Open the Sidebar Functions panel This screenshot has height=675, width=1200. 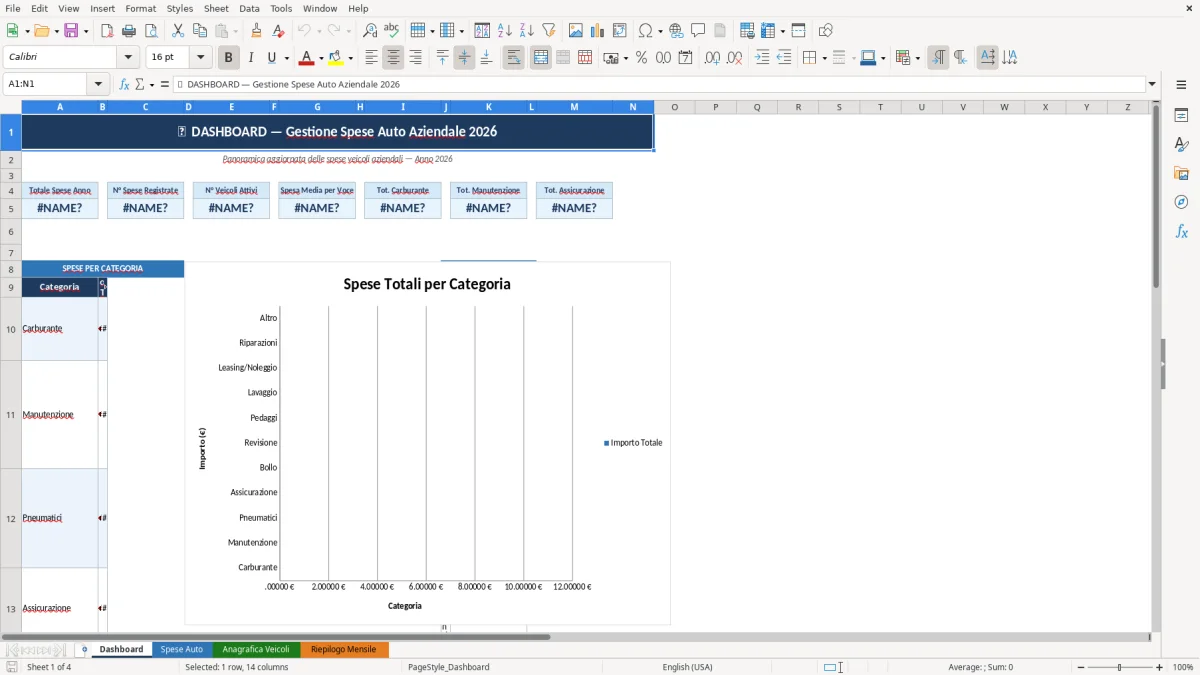pyautogui.click(x=1181, y=232)
